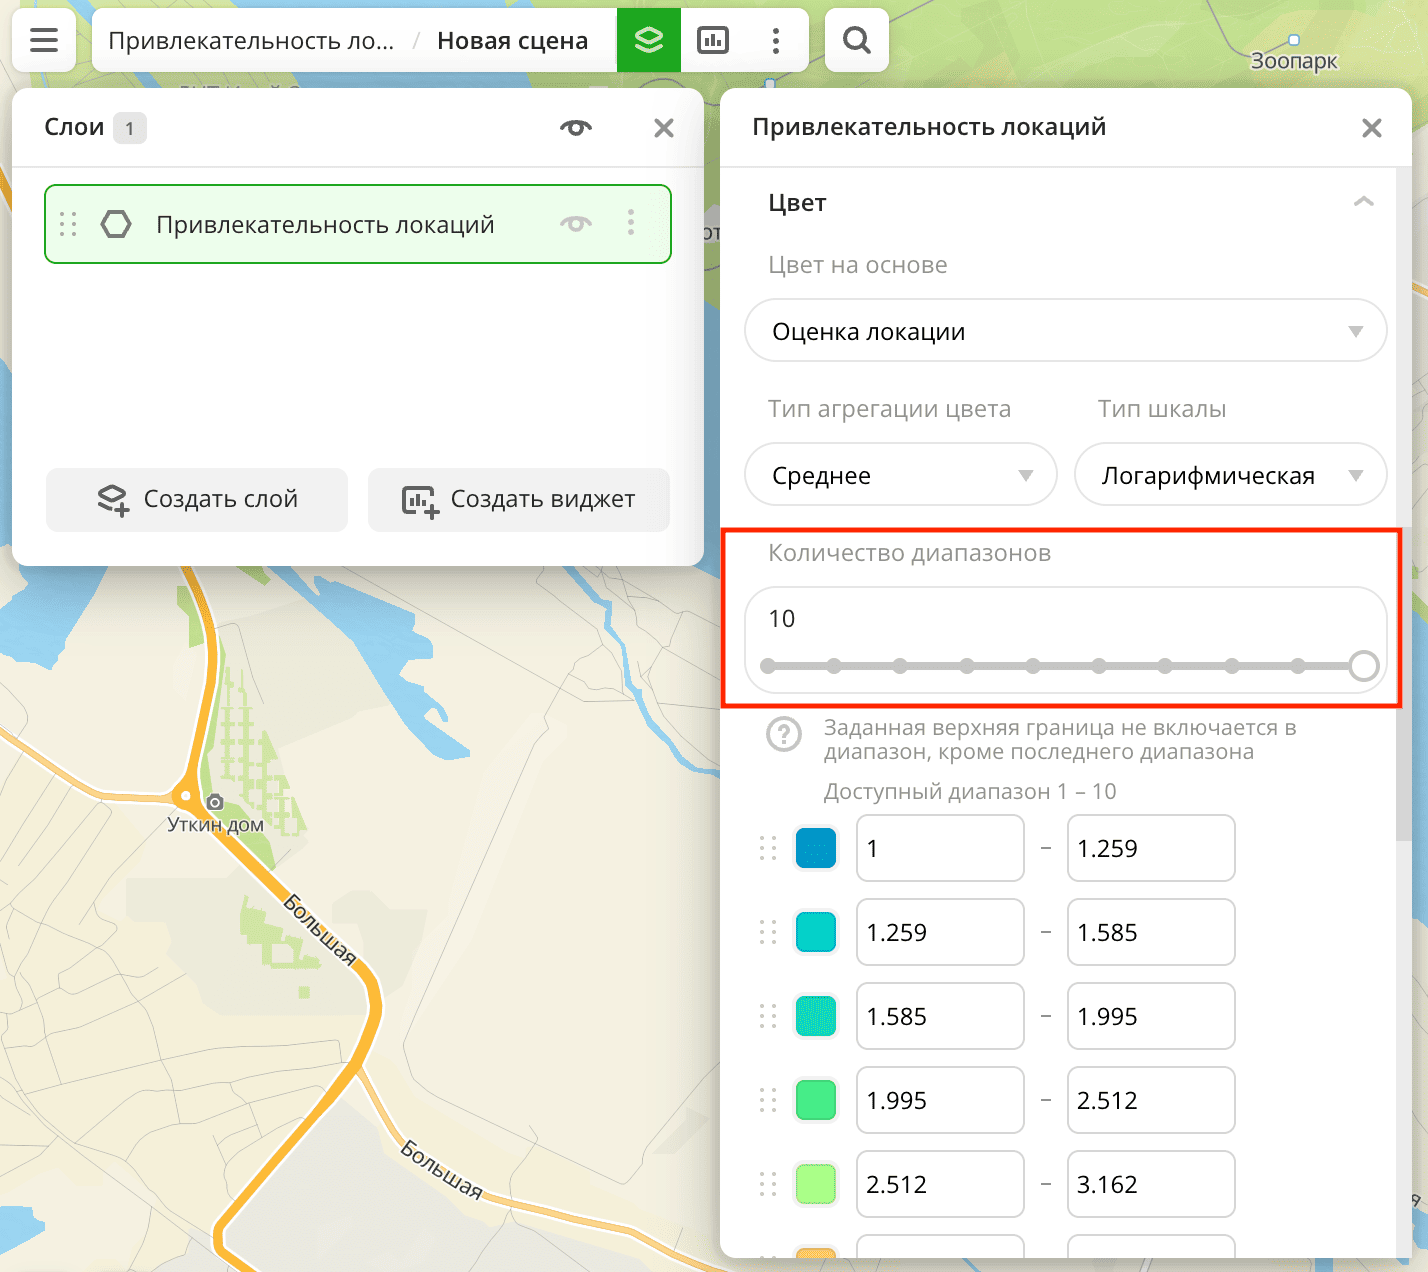Hide the Привлекательность локаций layer
The image size is (1428, 1272).
coord(576,224)
